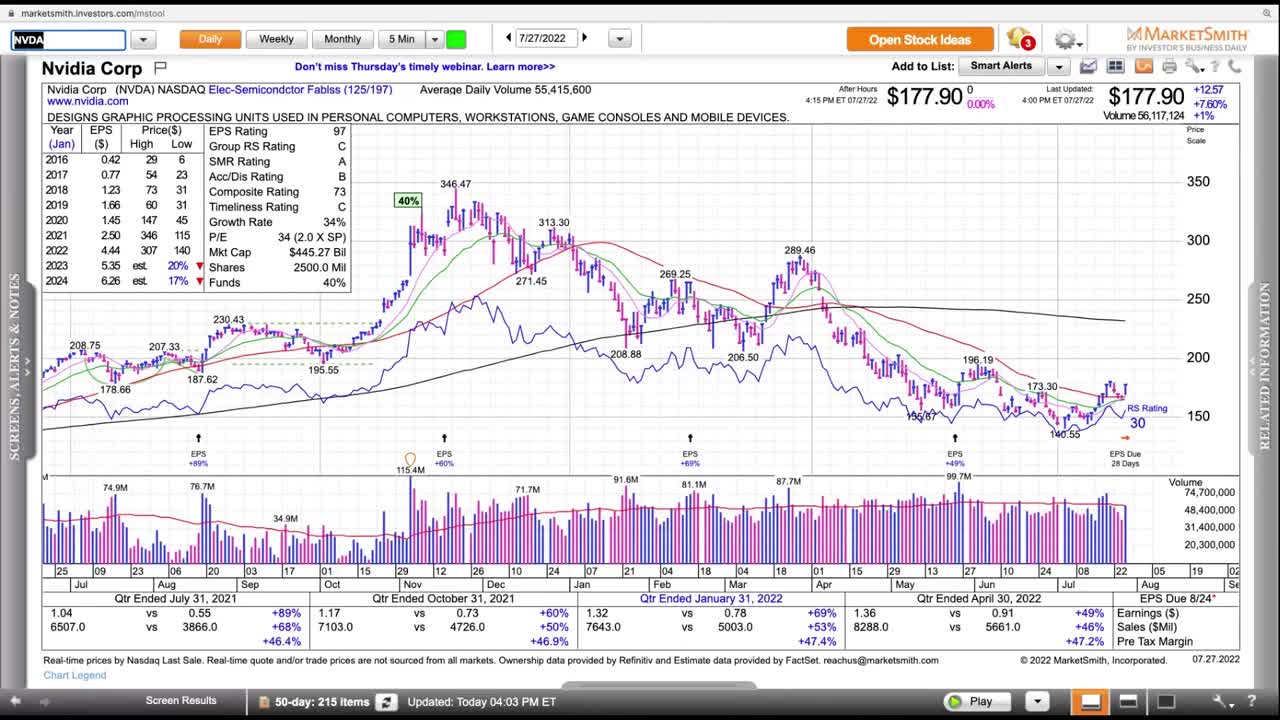Click the RS Rating 30 label

click(1146, 416)
